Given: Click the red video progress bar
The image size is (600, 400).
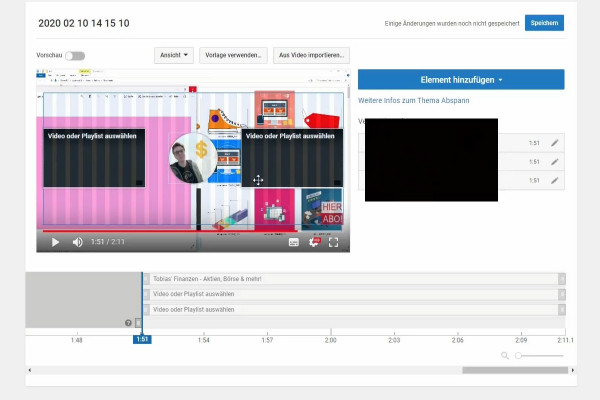Looking at the screenshot, I should [170, 231].
